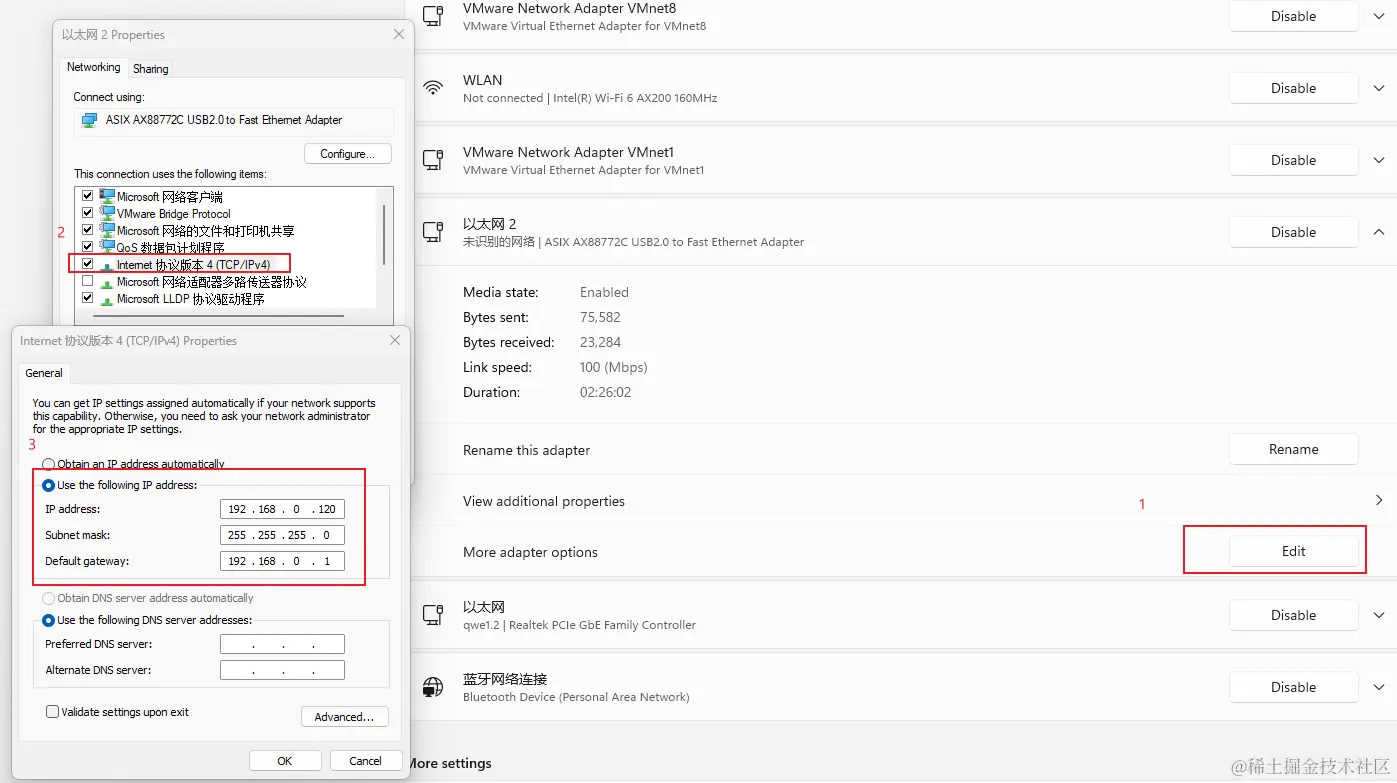Click the ASIX adapter icon under Connect using
This screenshot has width=1397, height=783.
coord(90,120)
